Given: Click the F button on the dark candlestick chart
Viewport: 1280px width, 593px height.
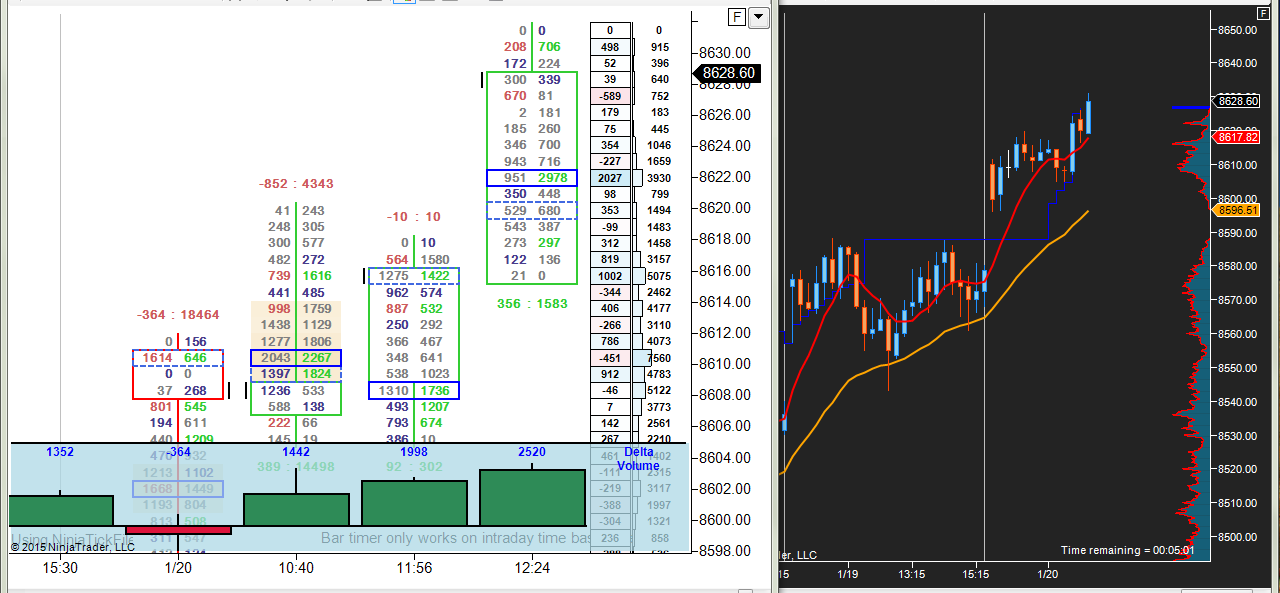Looking at the screenshot, I should point(1263,13).
